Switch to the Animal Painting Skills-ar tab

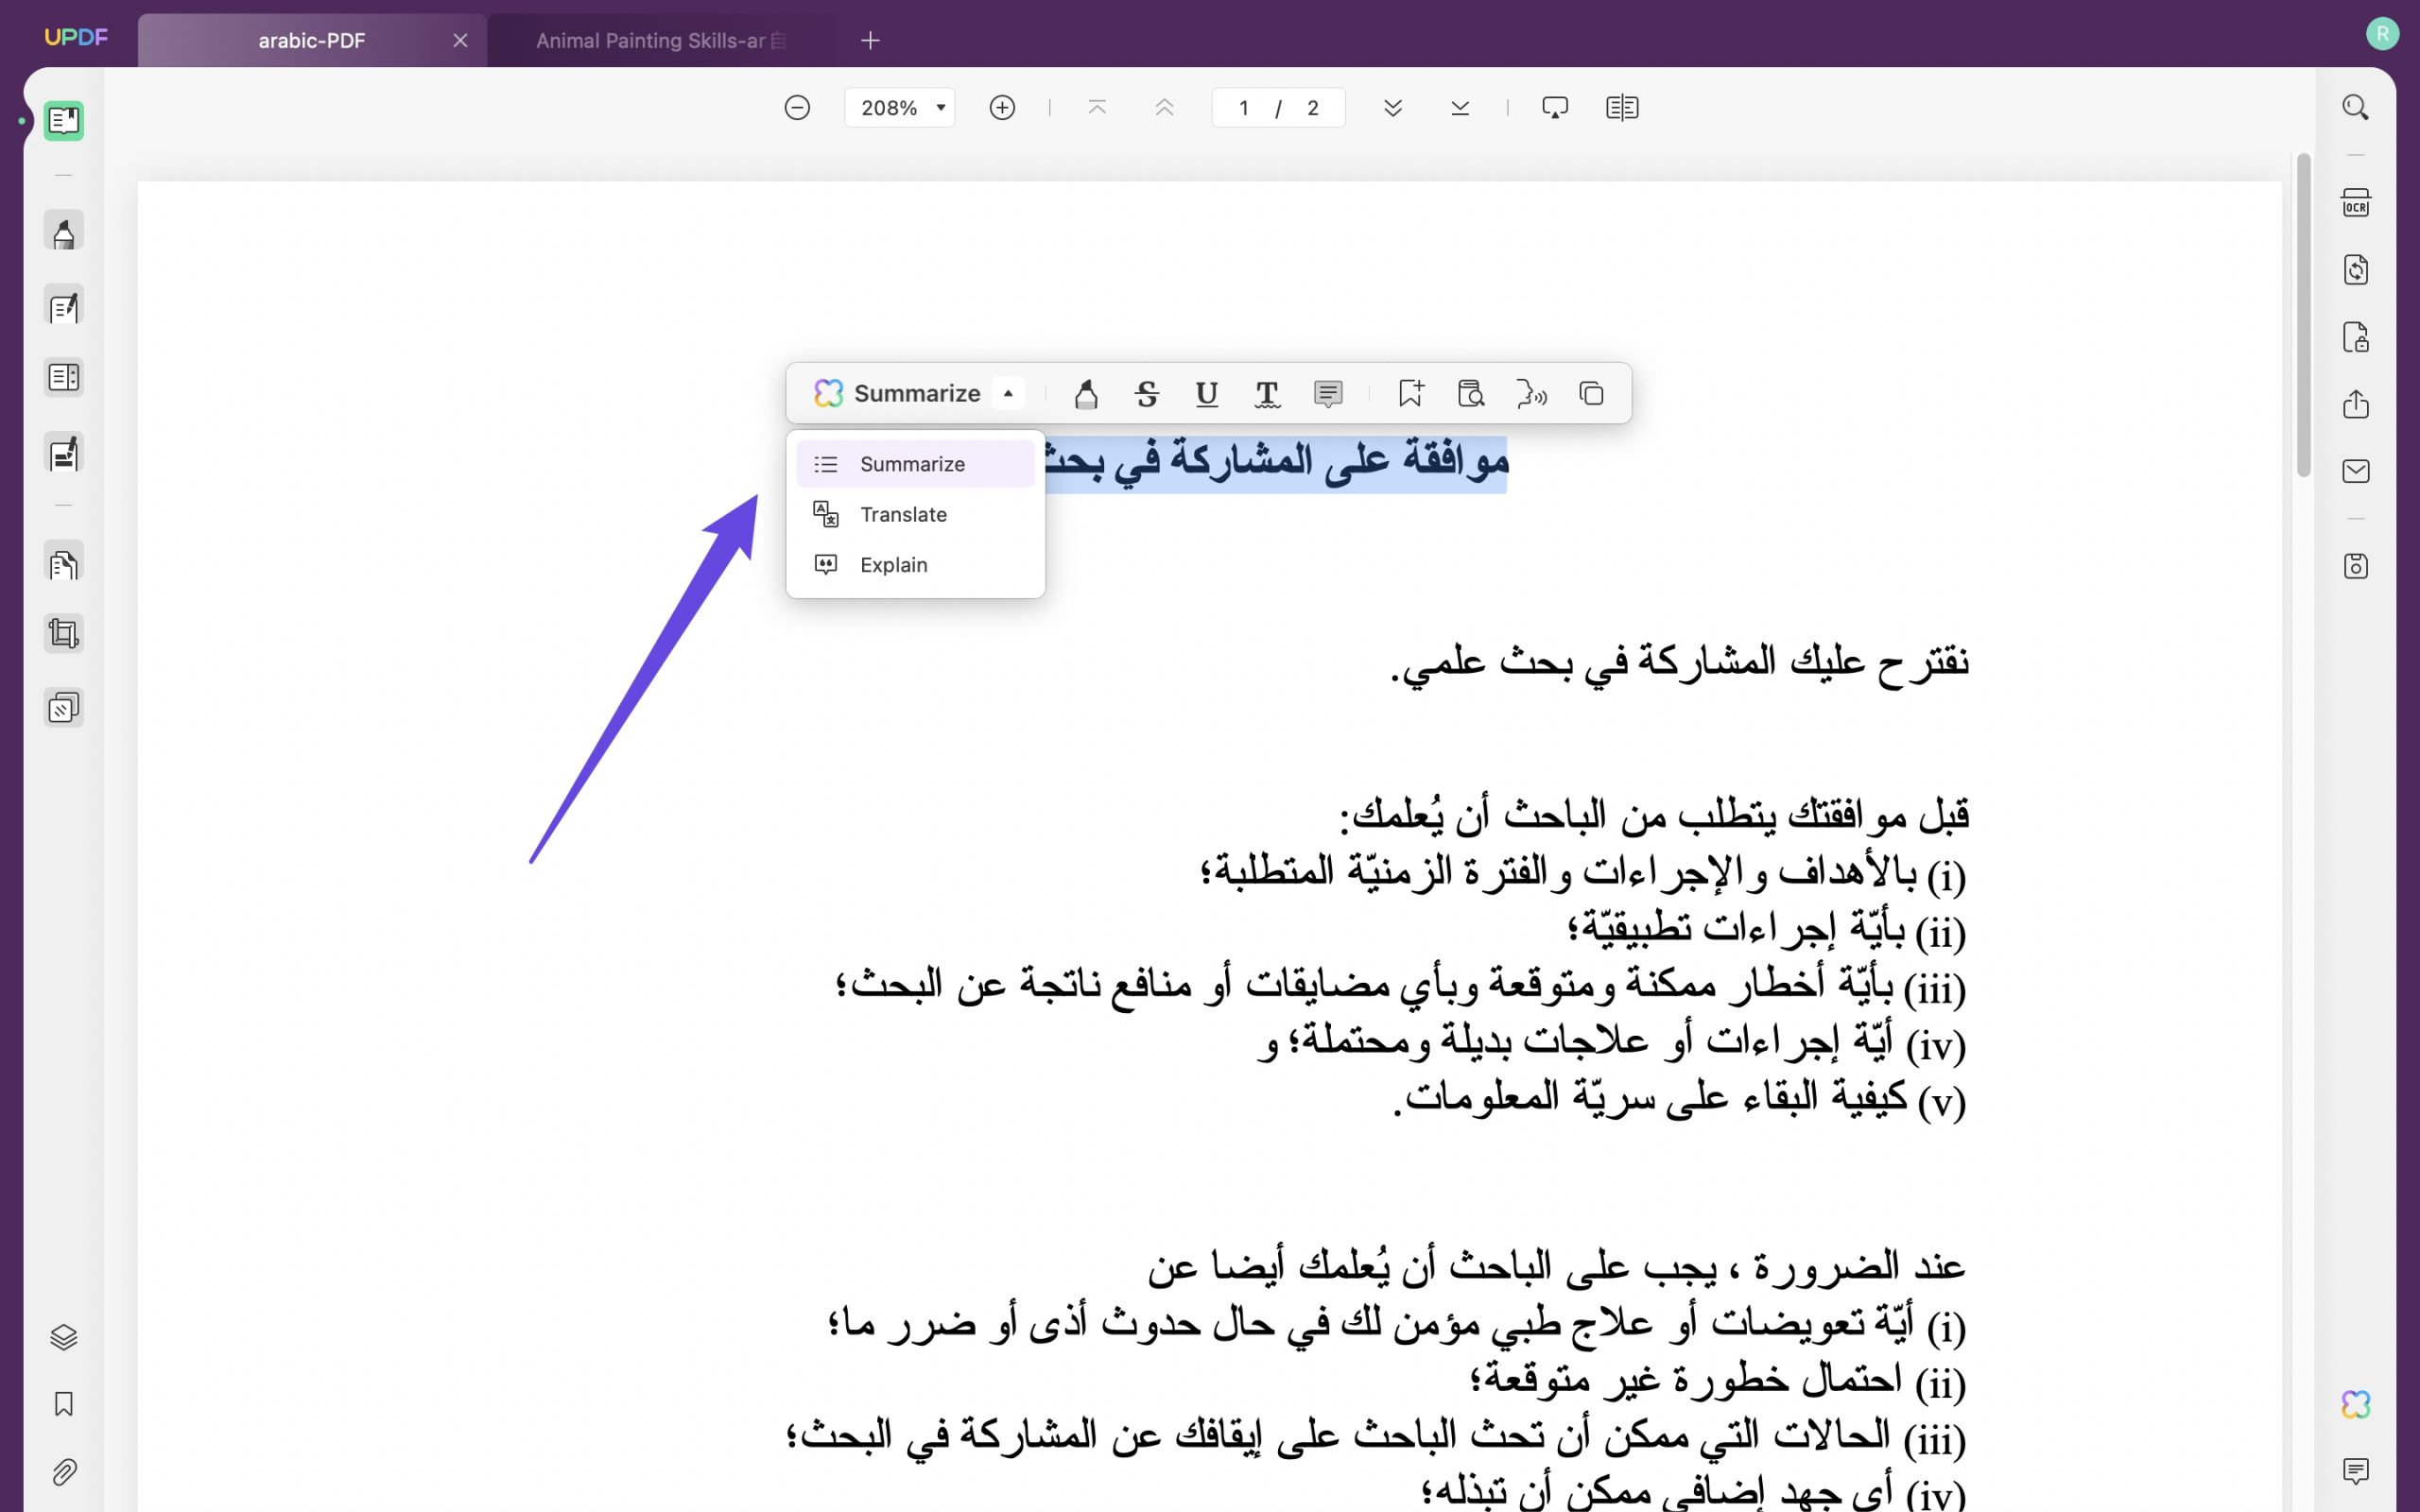click(661, 41)
